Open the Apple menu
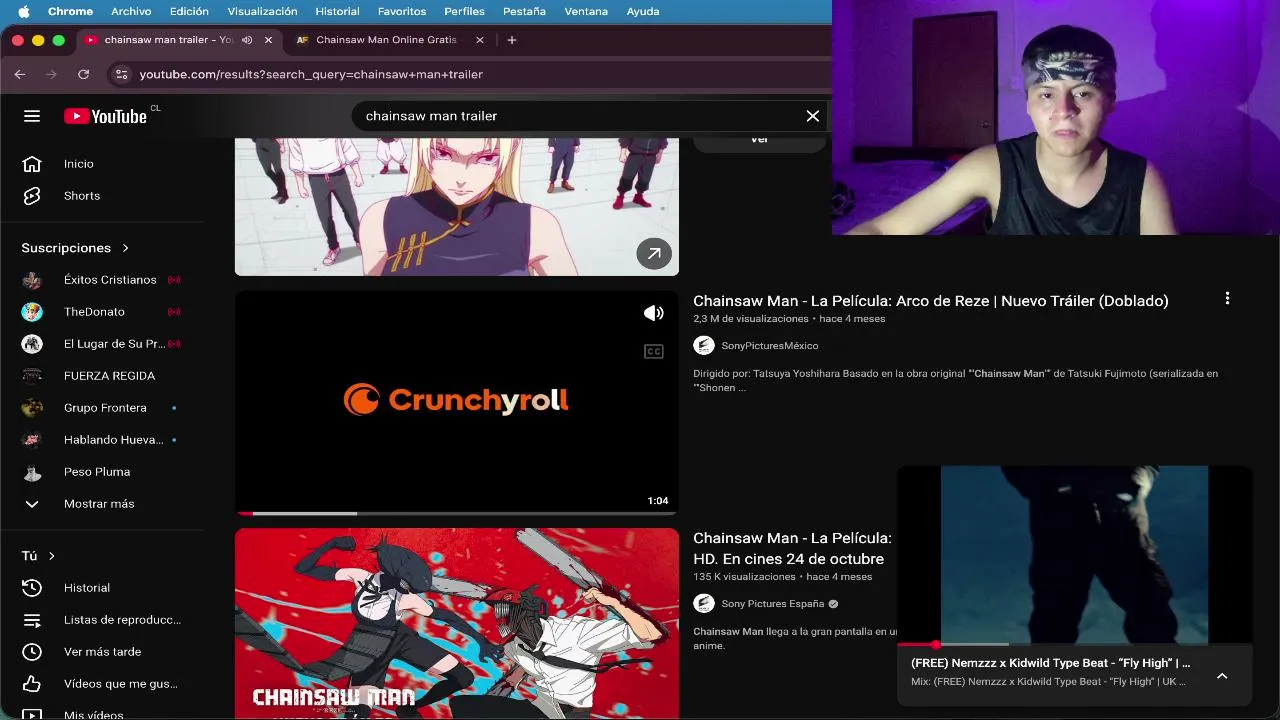The height and width of the screenshot is (720, 1280). pyautogui.click(x=23, y=11)
